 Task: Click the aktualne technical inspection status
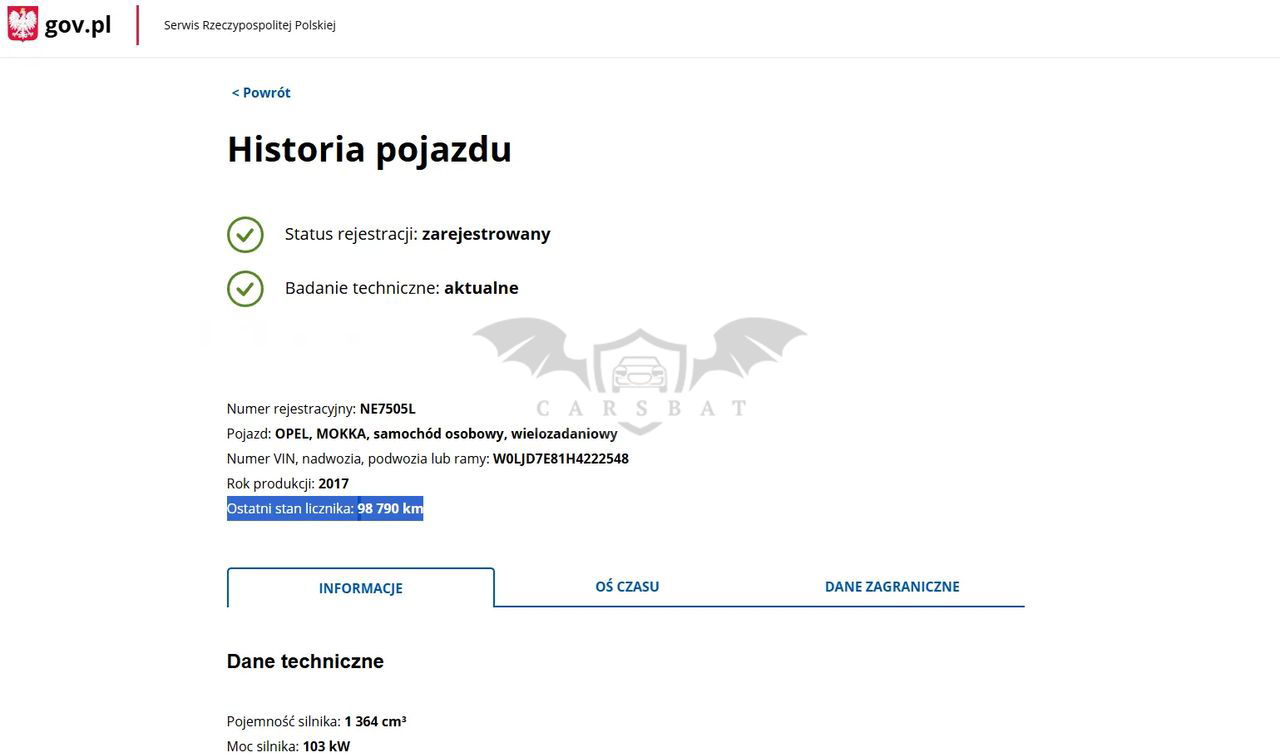coord(481,288)
